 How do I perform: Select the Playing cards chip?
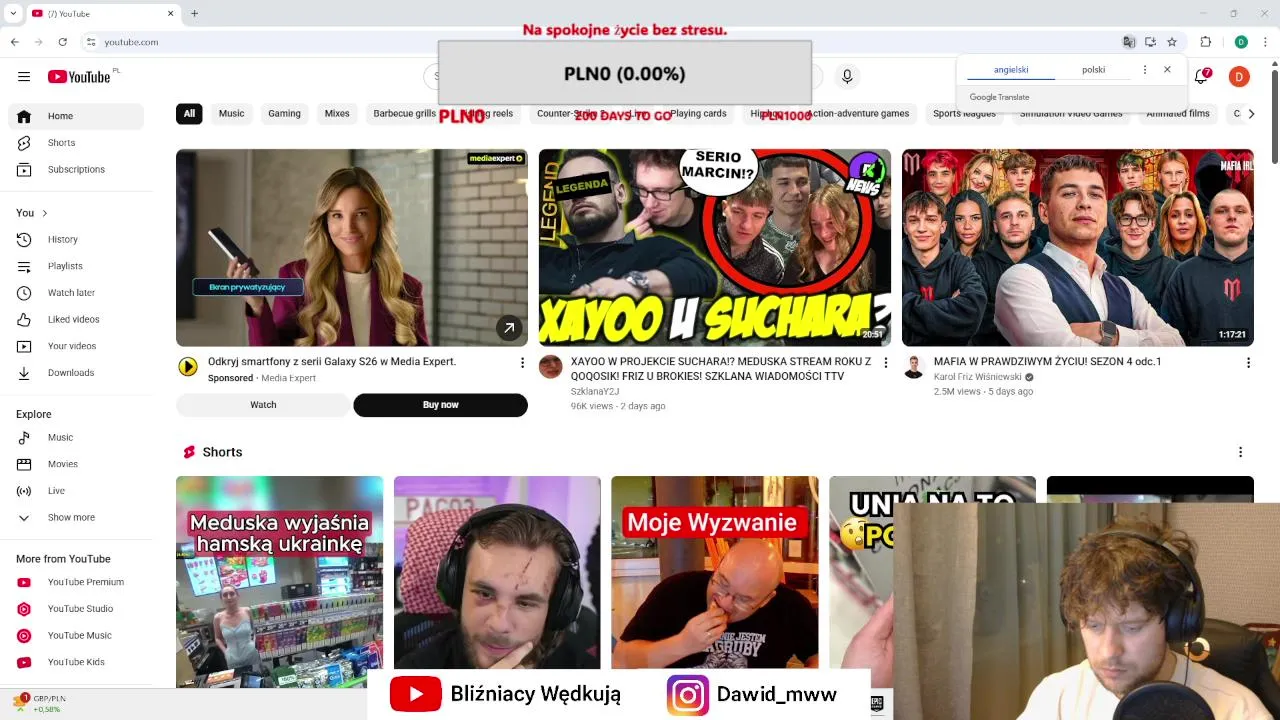pyautogui.click(x=698, y=114)
